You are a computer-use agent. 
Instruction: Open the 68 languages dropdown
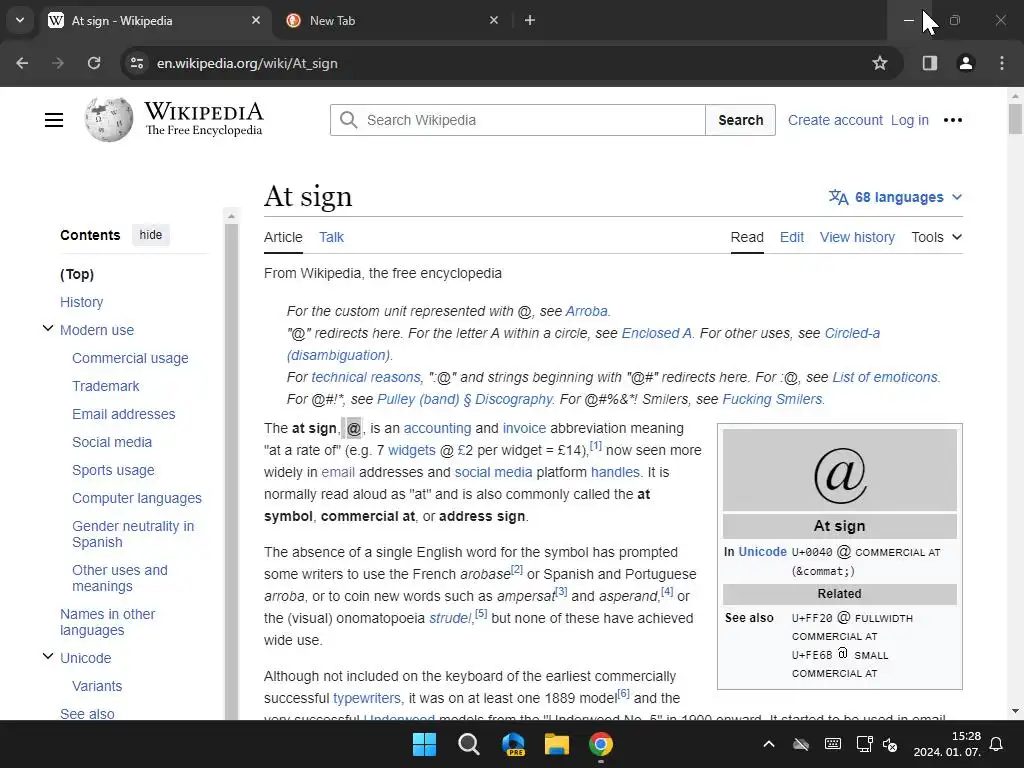895,197
